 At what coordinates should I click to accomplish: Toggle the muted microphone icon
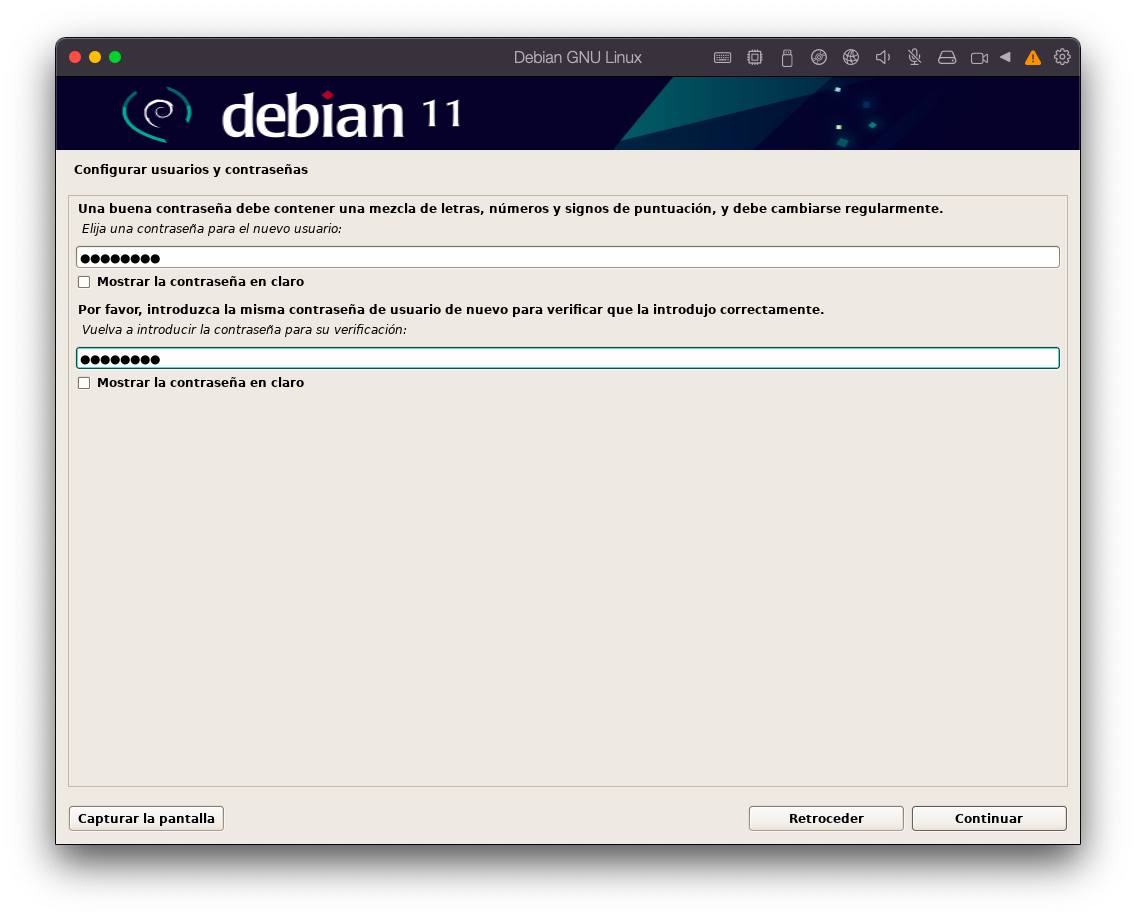pos(914,58)
